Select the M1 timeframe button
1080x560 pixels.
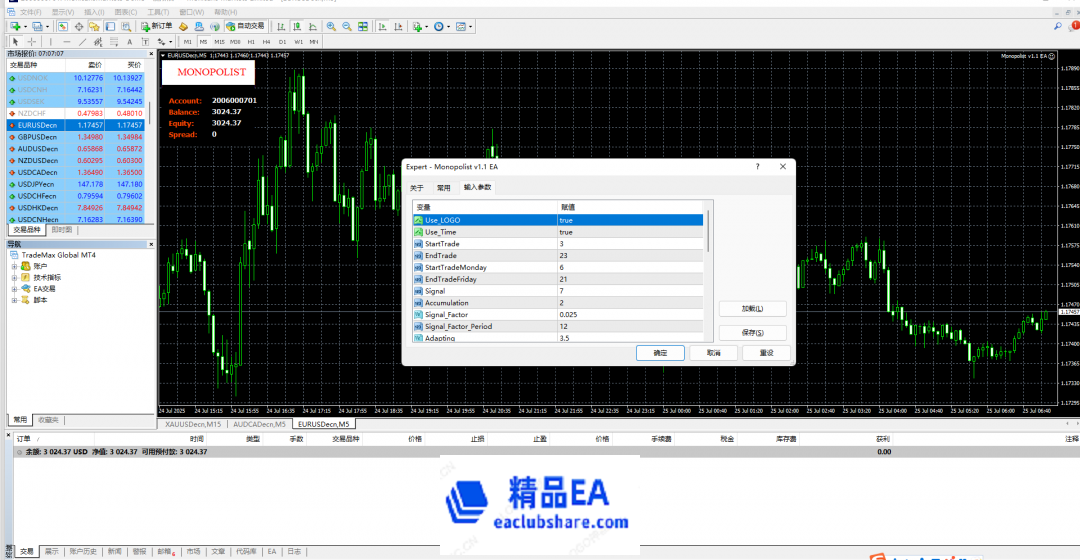[x=187, y=42]
